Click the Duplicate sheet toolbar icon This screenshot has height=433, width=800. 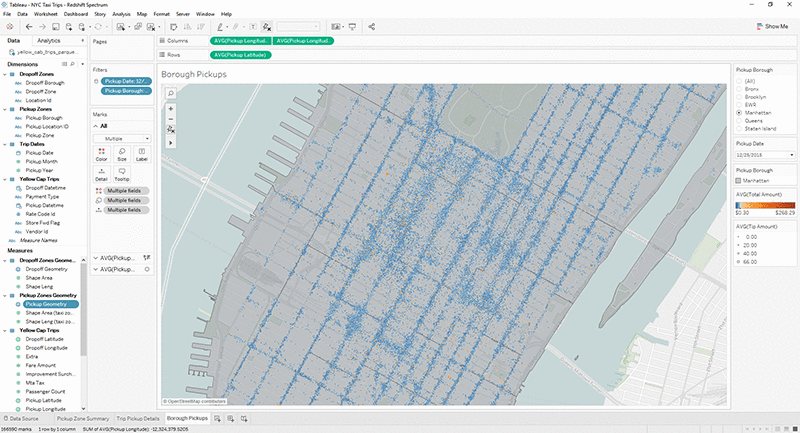tap(138, 27)
